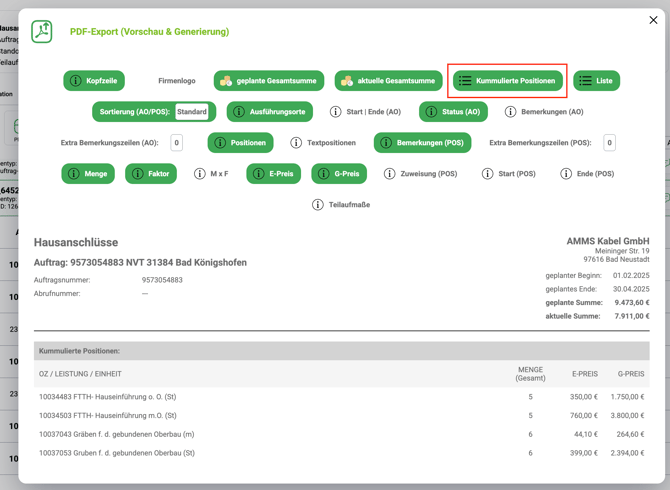Enable the Firmenlogo option
Image resolution: width=670 pixels, height=490 pixels.
[x=177, y=81]
